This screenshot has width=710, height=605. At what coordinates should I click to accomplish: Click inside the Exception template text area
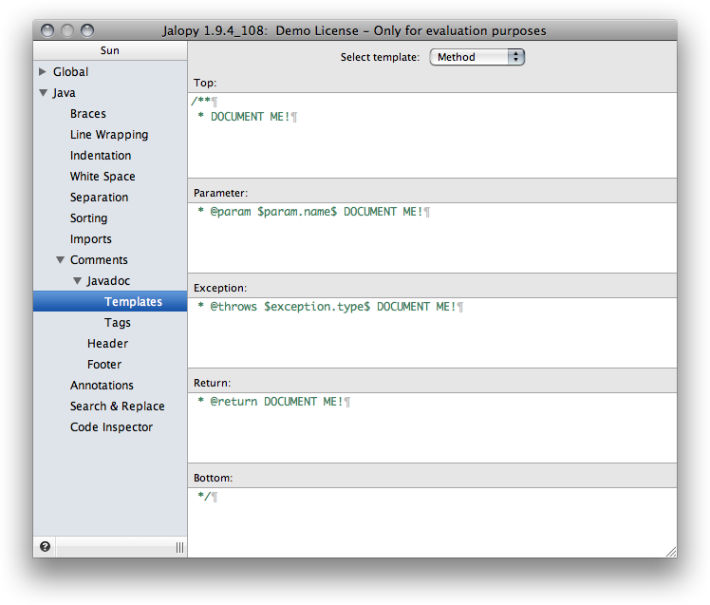pyautogui.click(x=432, y=333)
